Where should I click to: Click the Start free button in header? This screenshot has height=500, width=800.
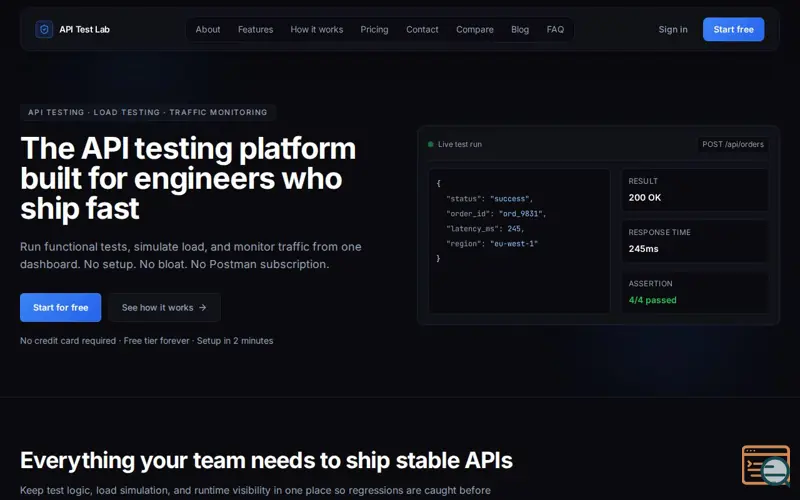733,30
